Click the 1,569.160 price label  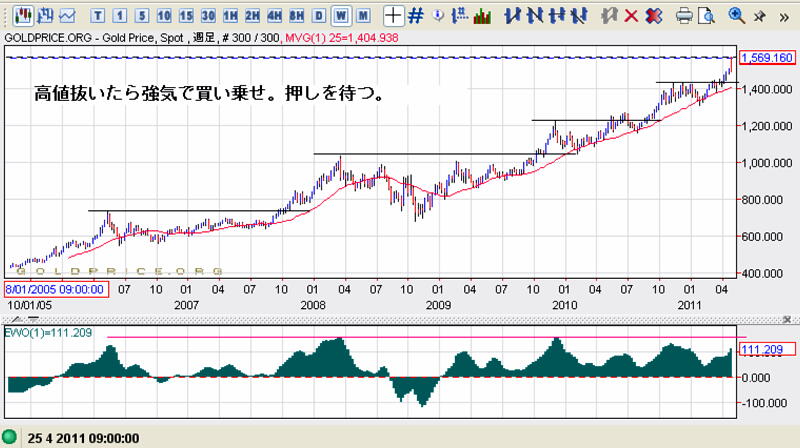pyautogui.click(x=766, y=58)
